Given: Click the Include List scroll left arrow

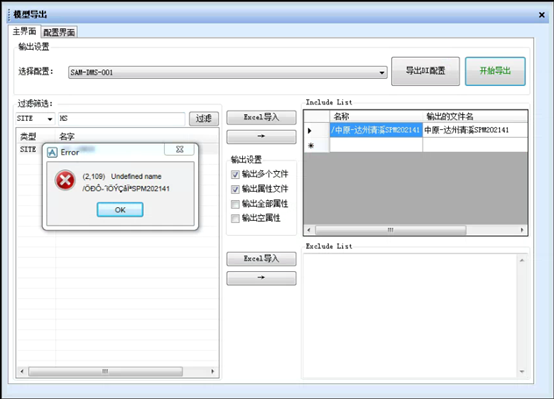Looking at the screenshot, I should (309, 230).
